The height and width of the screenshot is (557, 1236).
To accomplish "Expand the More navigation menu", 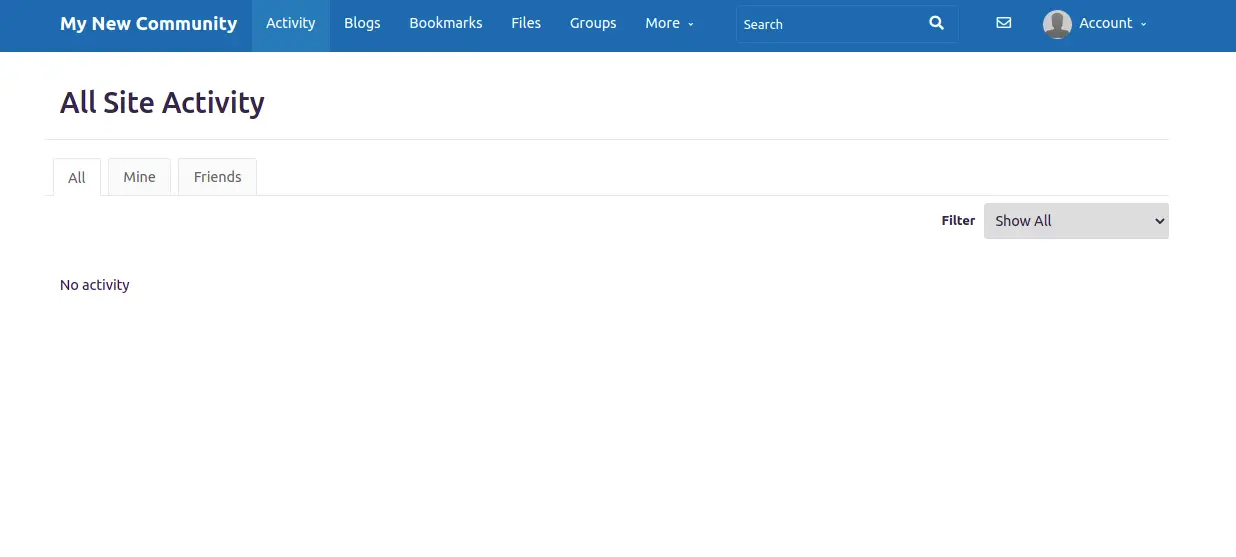I will tap(669, 23).
